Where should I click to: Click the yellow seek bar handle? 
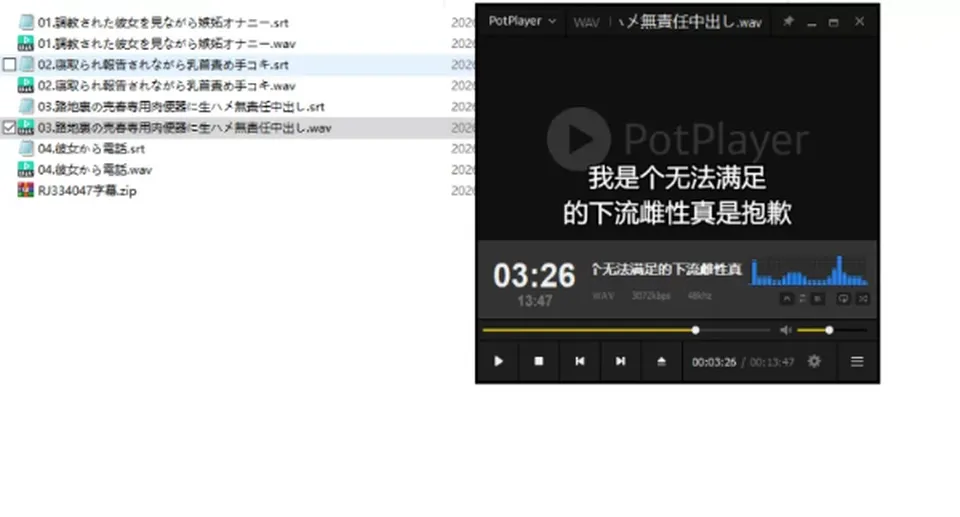pyautogui.click(x=696, y=330)
